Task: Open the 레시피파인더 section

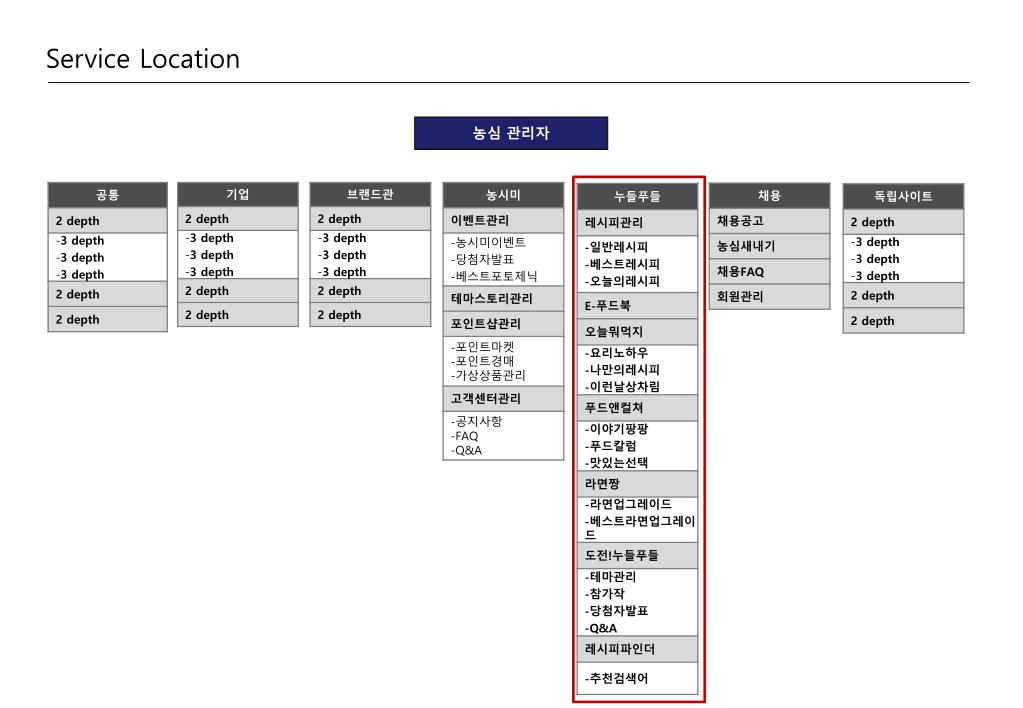Action: point(637,650)
